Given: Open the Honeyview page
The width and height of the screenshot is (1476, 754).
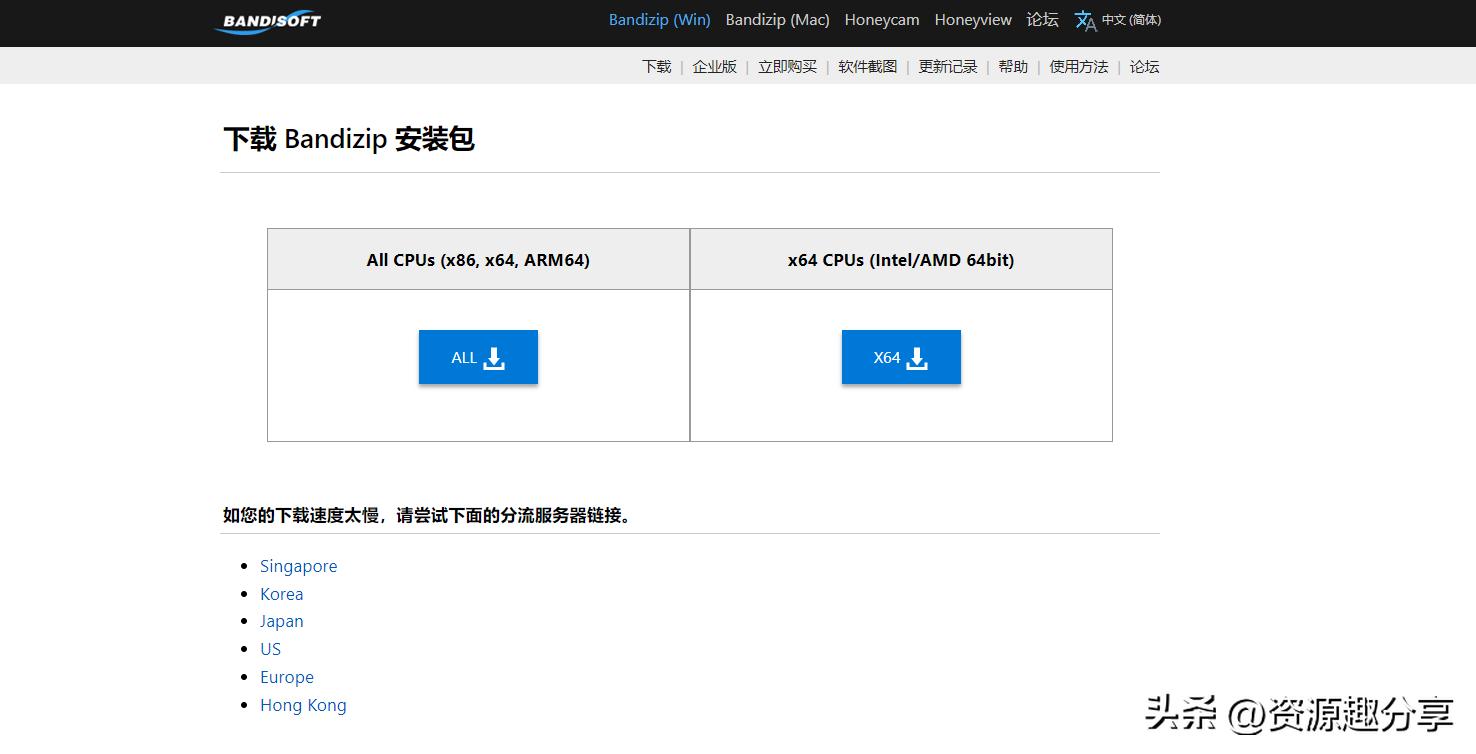Looking at the screenshot, I should click(x=972, y=19).
